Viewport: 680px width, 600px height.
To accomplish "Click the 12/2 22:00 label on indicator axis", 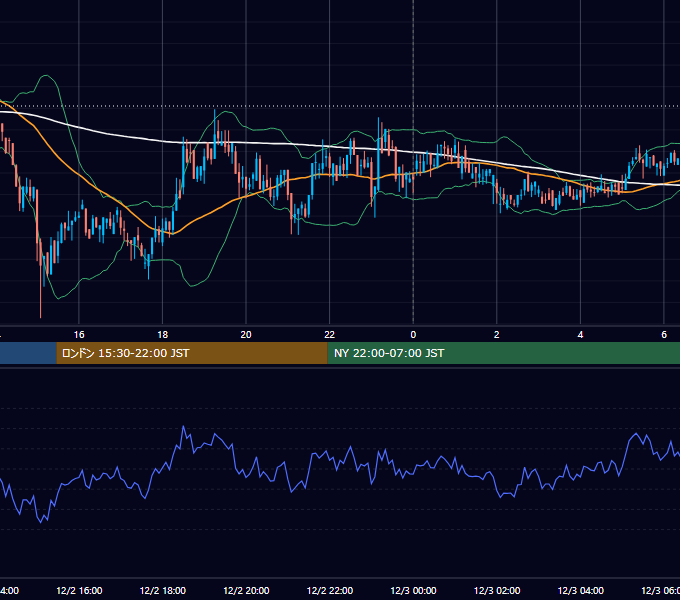I will (330, 591).
